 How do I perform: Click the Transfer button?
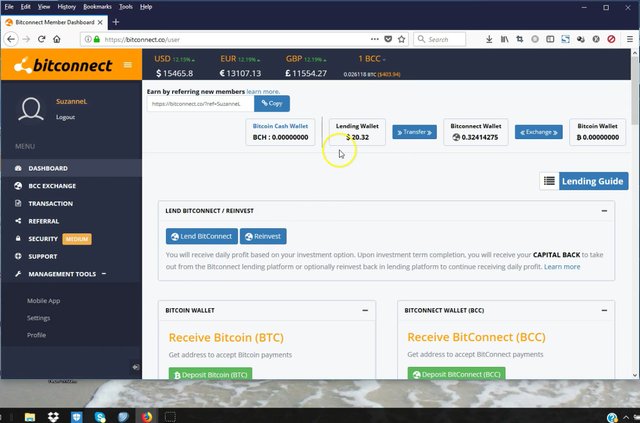pos(414,132)
